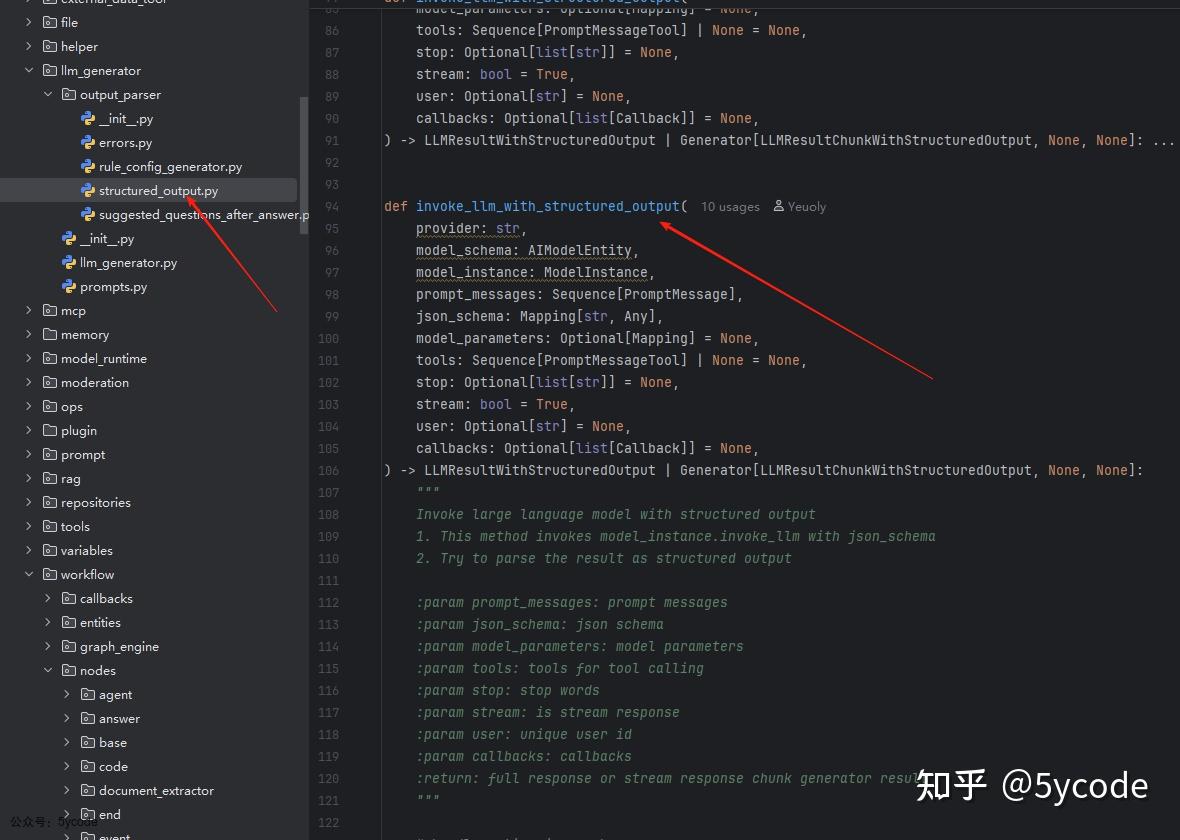Select the variables folder name in the tree

[x=87, y=550]
